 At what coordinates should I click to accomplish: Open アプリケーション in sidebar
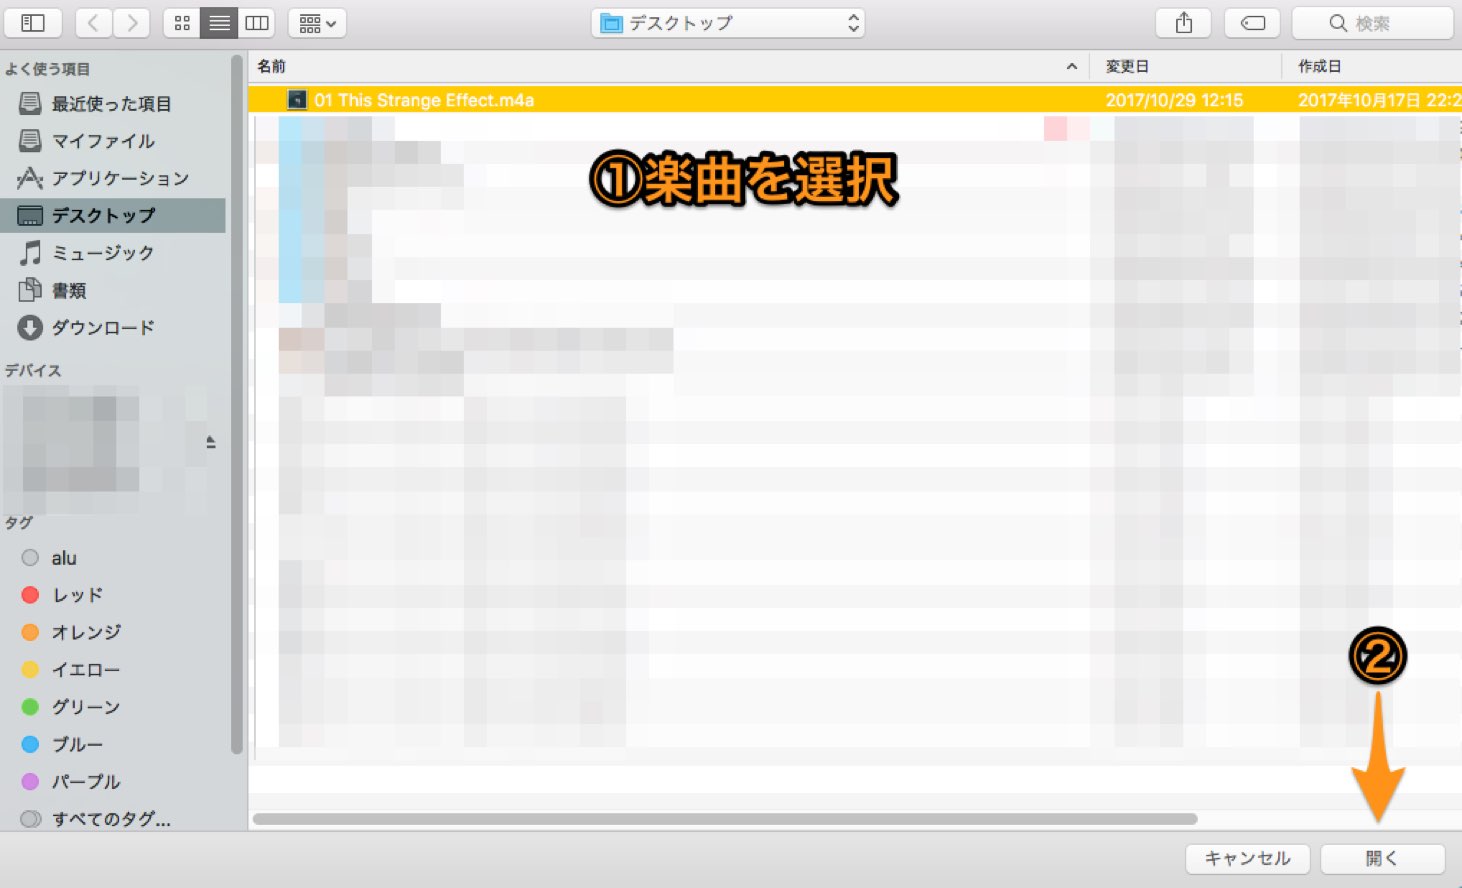point(112,178)
